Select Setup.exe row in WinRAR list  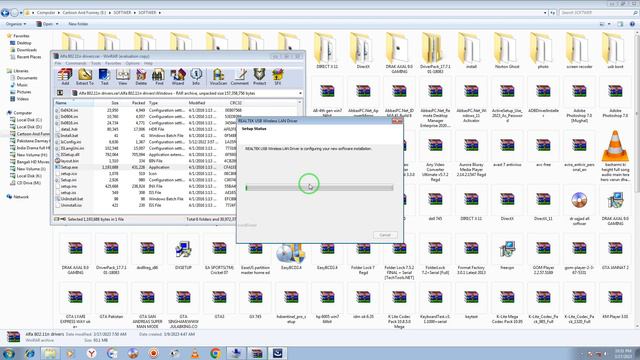pos(145,167)
